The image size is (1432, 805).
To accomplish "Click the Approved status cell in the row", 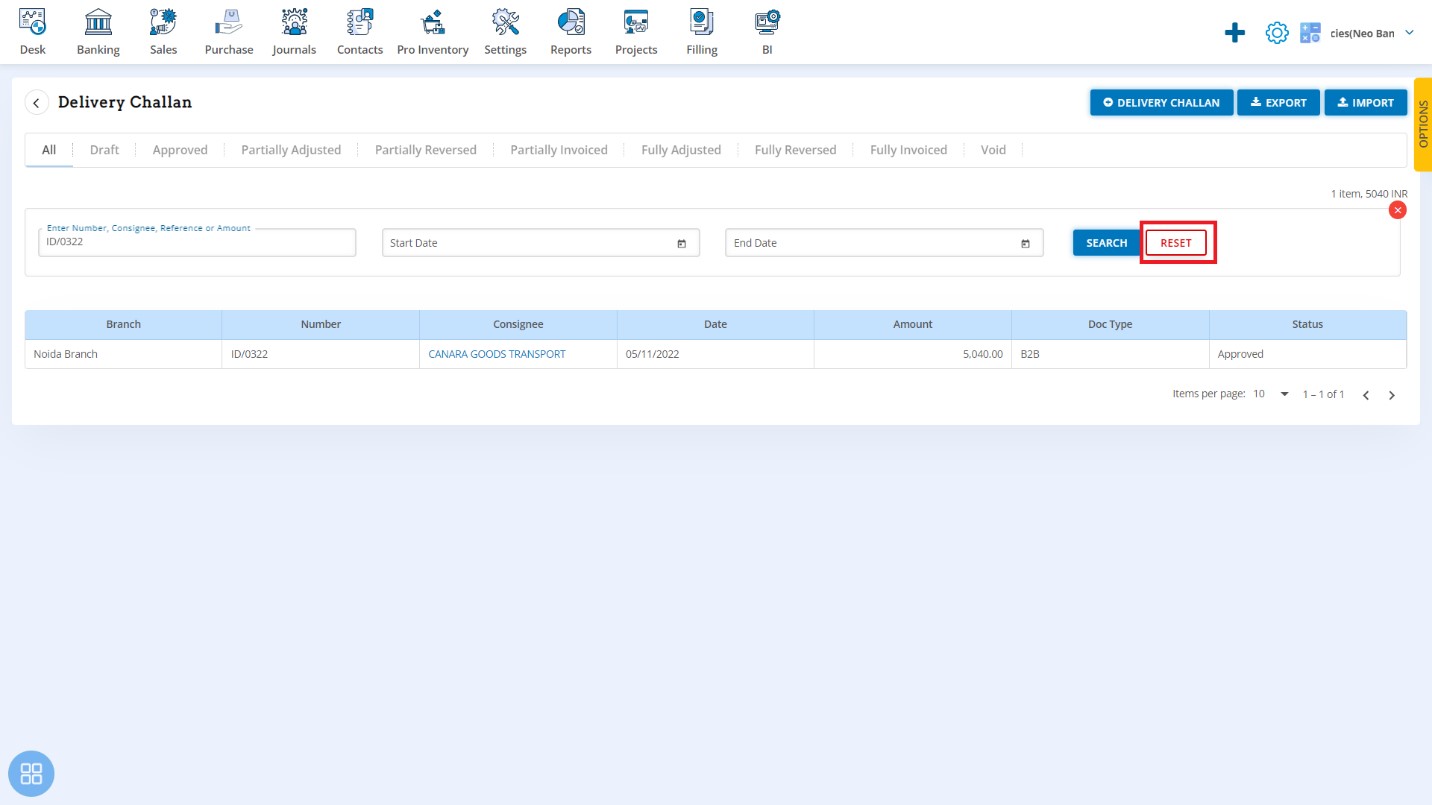I will click(1308, 354).
